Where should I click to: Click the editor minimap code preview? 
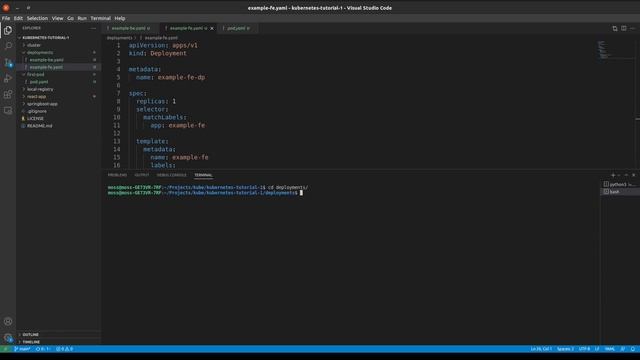pyautogui.click(x=604, y=49)
